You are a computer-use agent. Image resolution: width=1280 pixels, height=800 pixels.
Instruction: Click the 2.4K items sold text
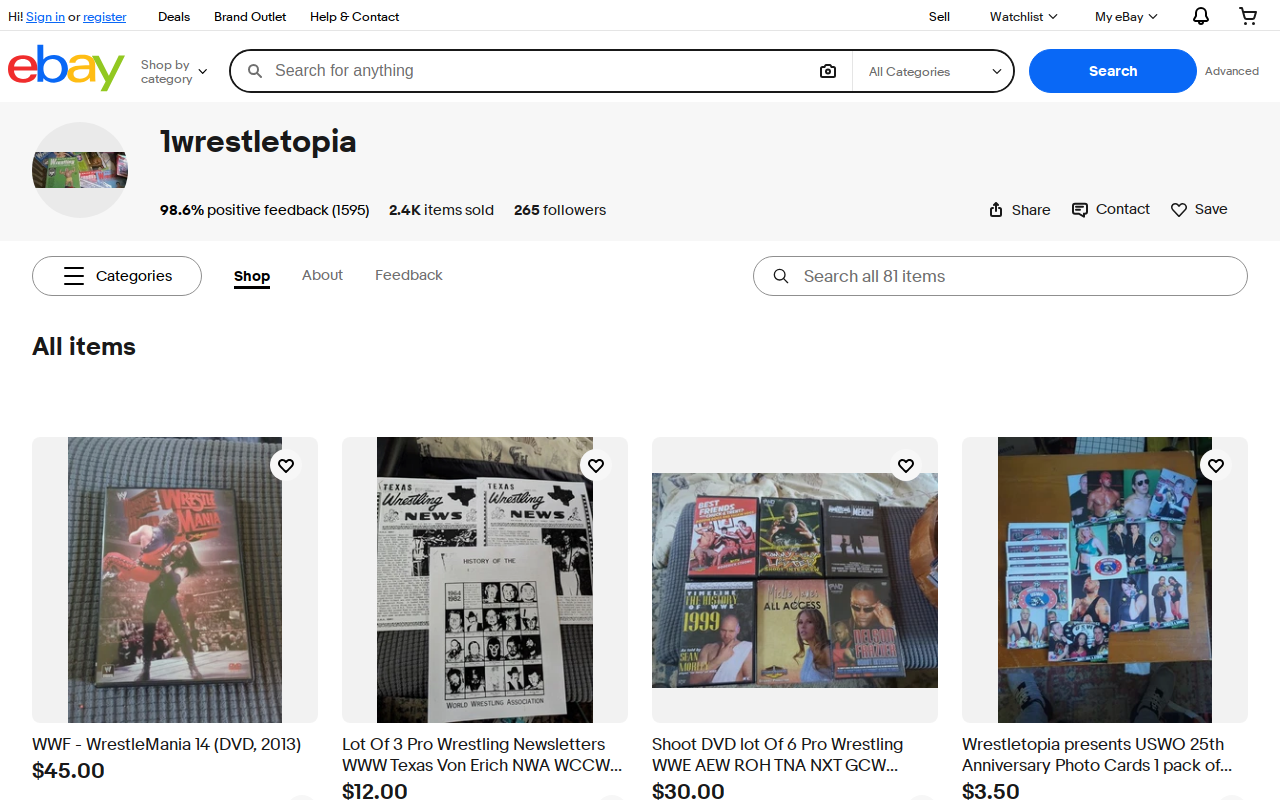[x=441, y=210]
